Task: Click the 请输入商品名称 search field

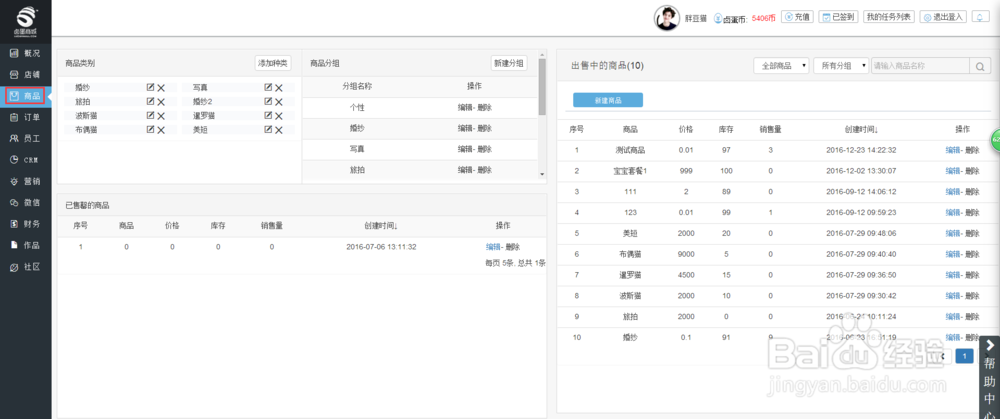Action: coord(920,66)
